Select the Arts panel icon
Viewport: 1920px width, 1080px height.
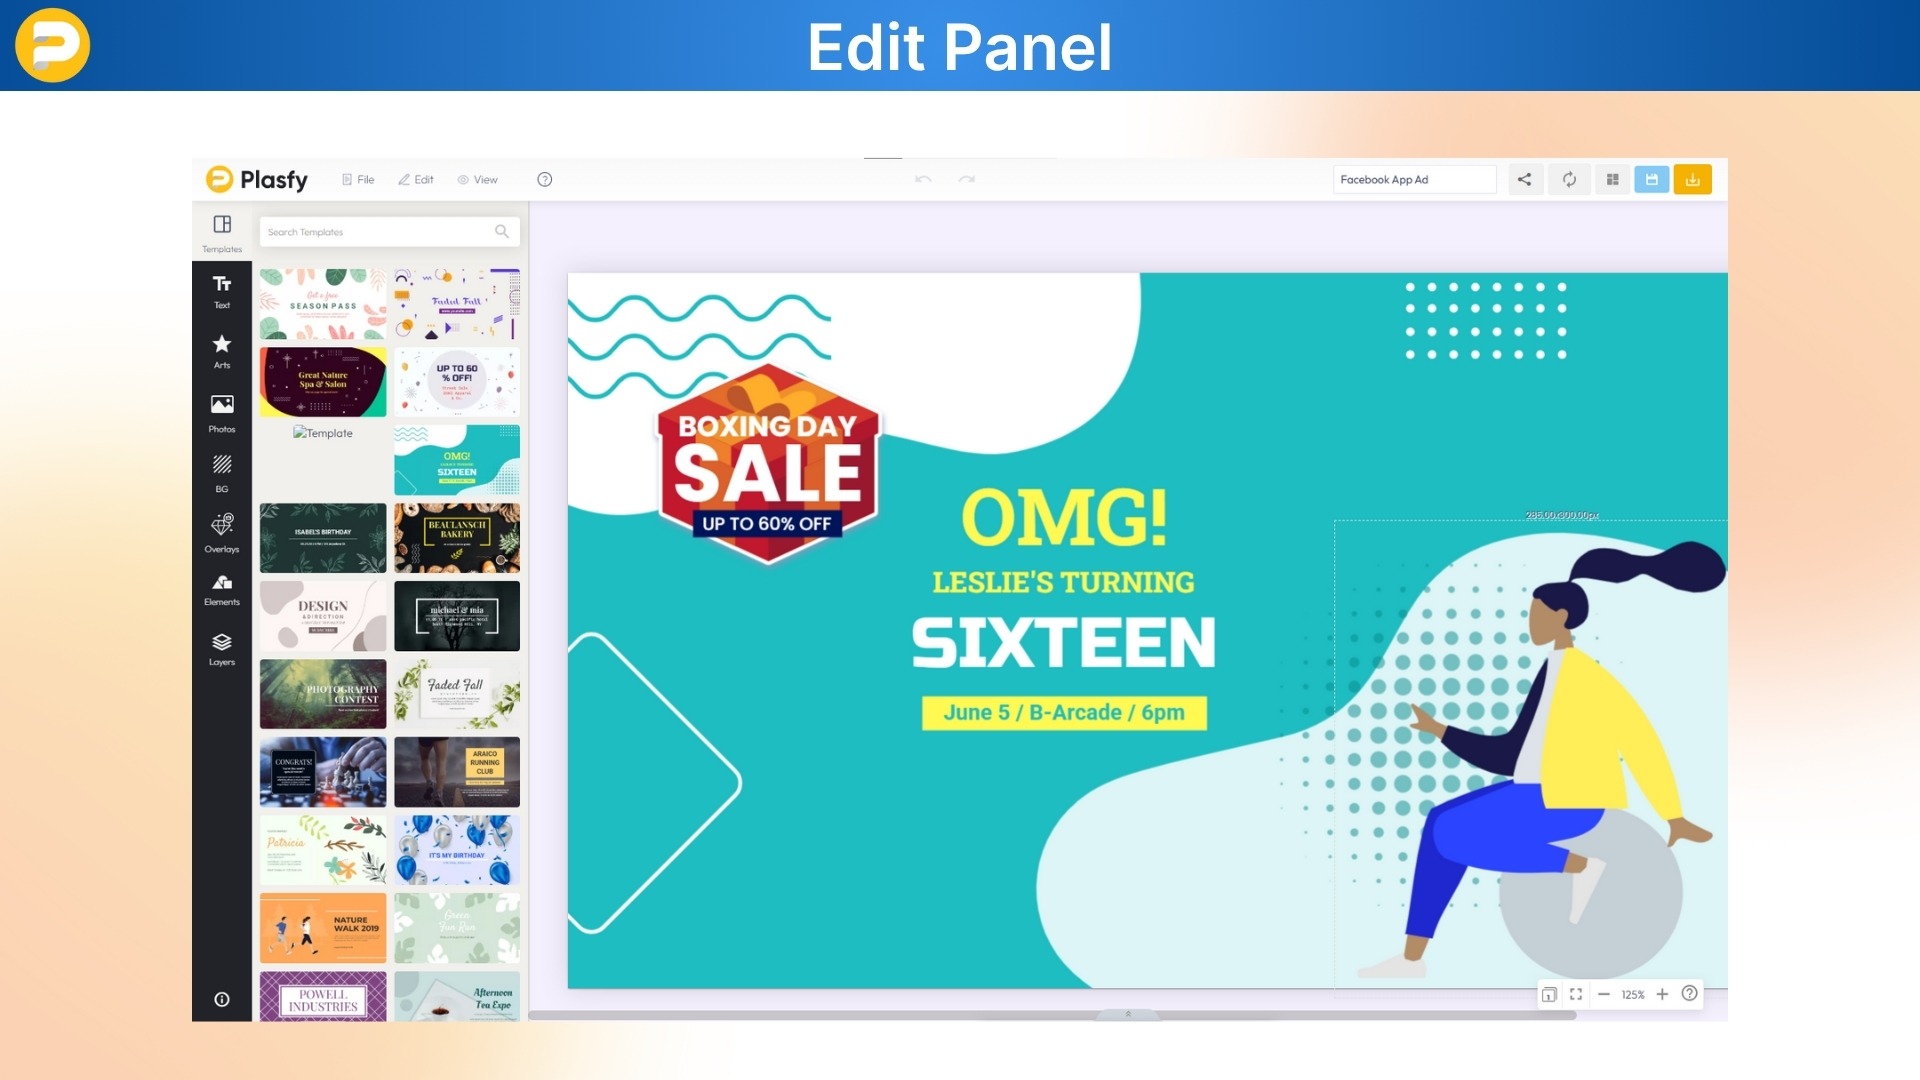click(x=221, y=351)
